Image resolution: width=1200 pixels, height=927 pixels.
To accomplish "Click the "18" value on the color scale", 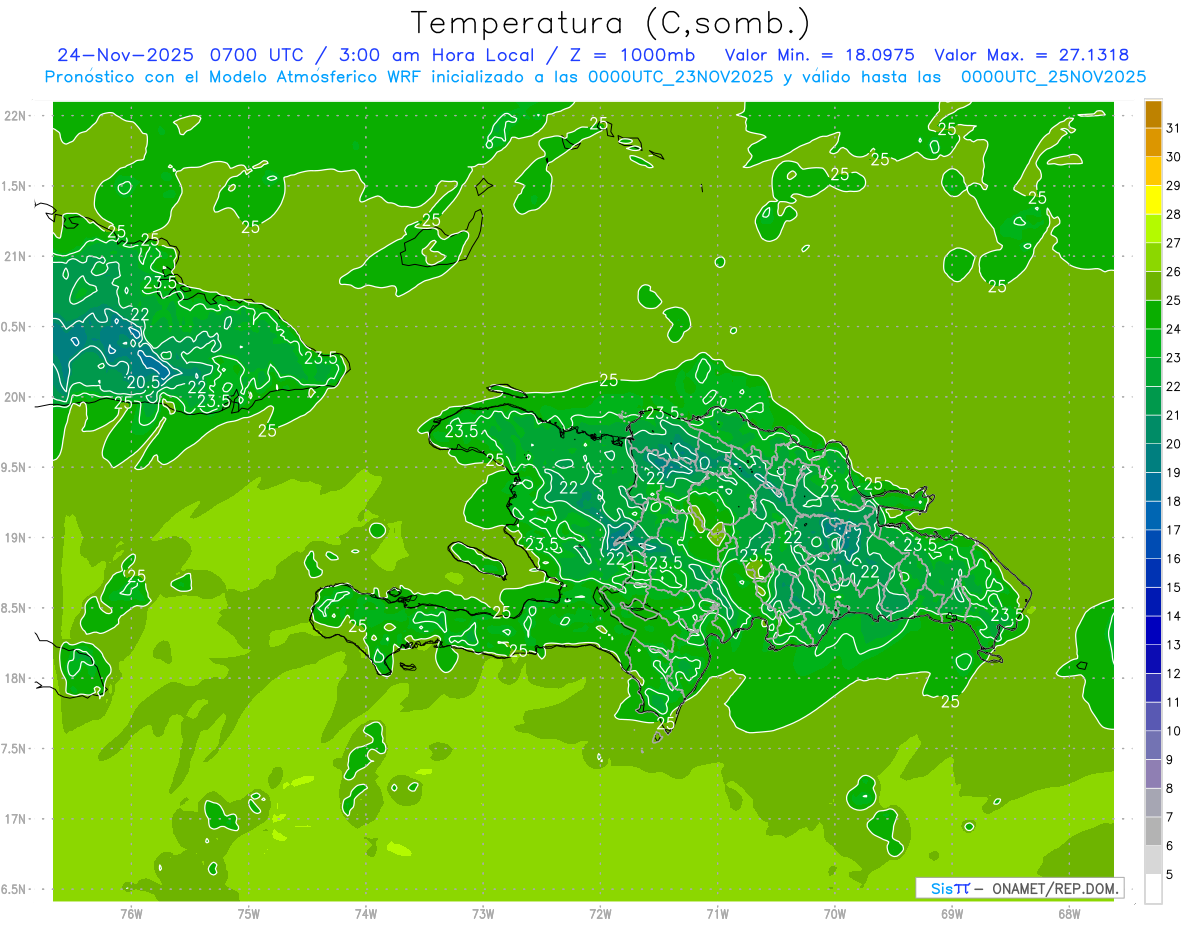I will [1173, 501].
